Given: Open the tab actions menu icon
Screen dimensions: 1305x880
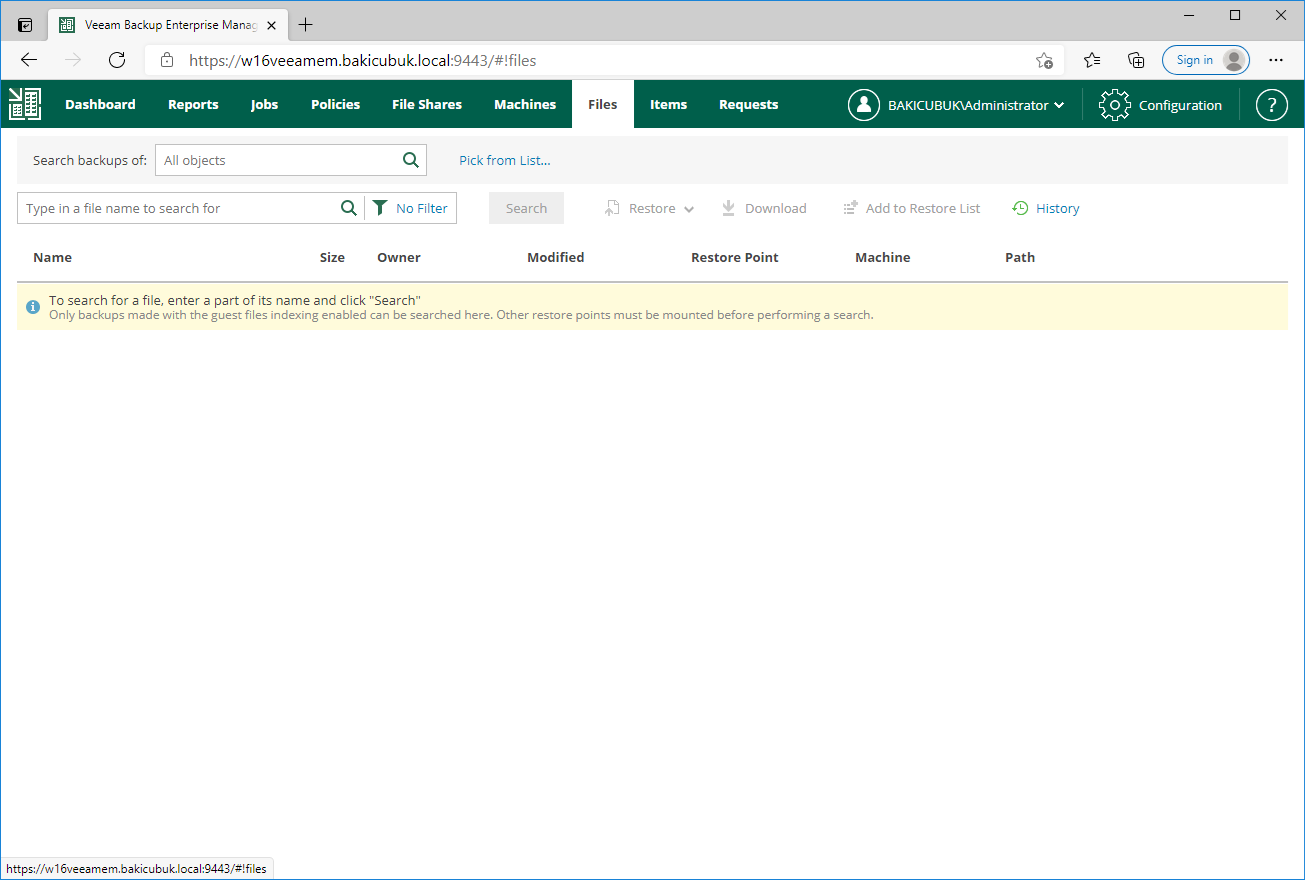Looking at the screenshot, I should pos(25,25).
